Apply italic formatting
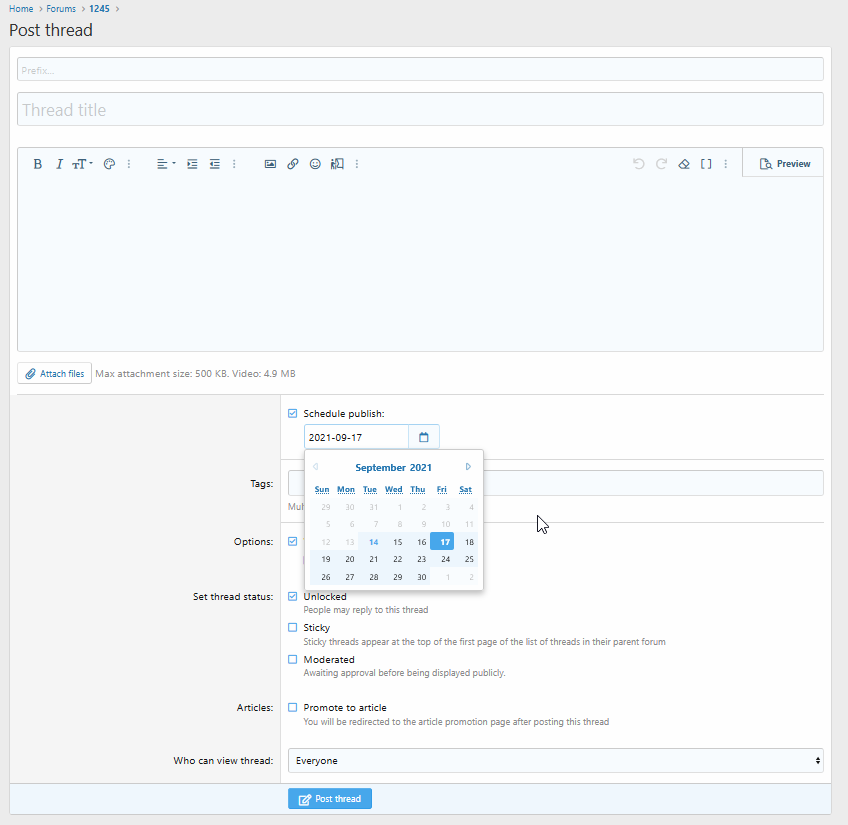 point(59,164)
